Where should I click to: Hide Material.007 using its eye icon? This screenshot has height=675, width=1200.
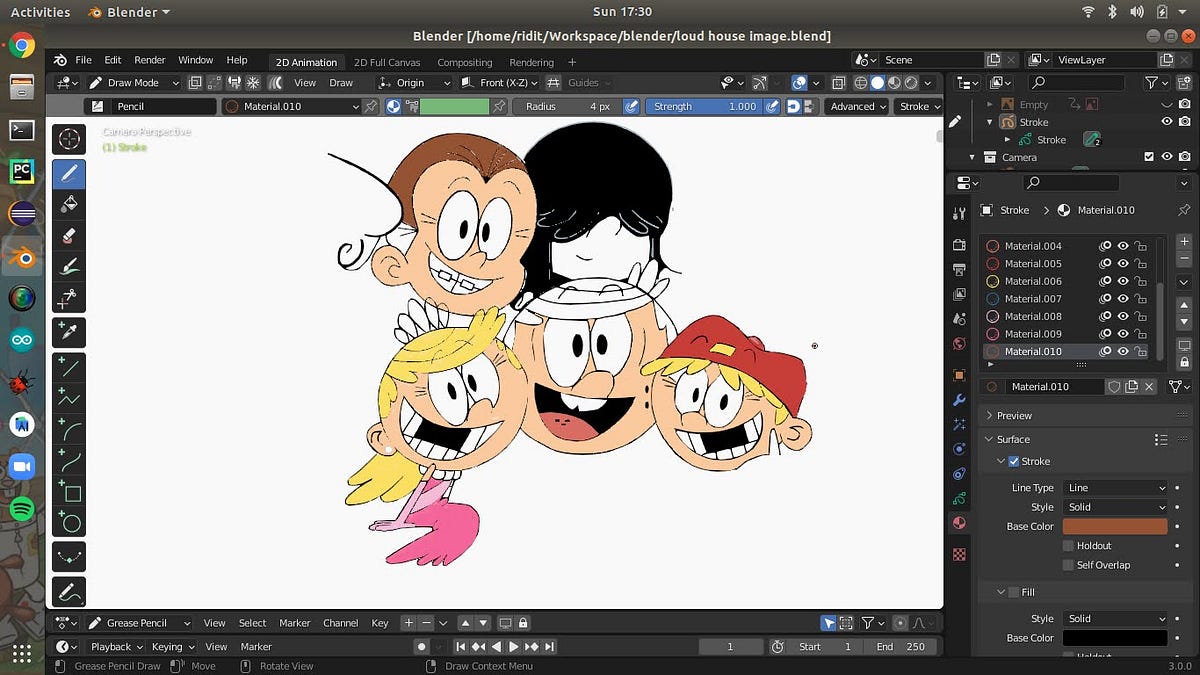coord(1123,299)
